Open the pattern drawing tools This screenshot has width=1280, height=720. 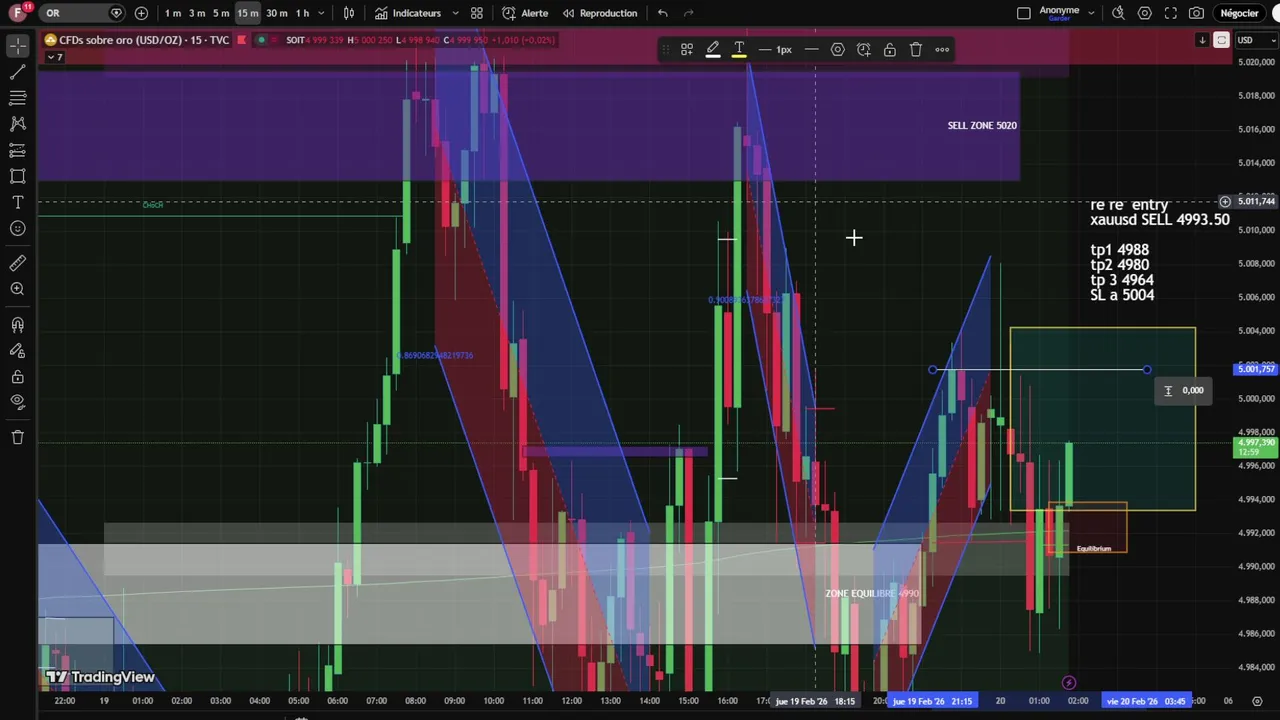click(x=17, y=124)
